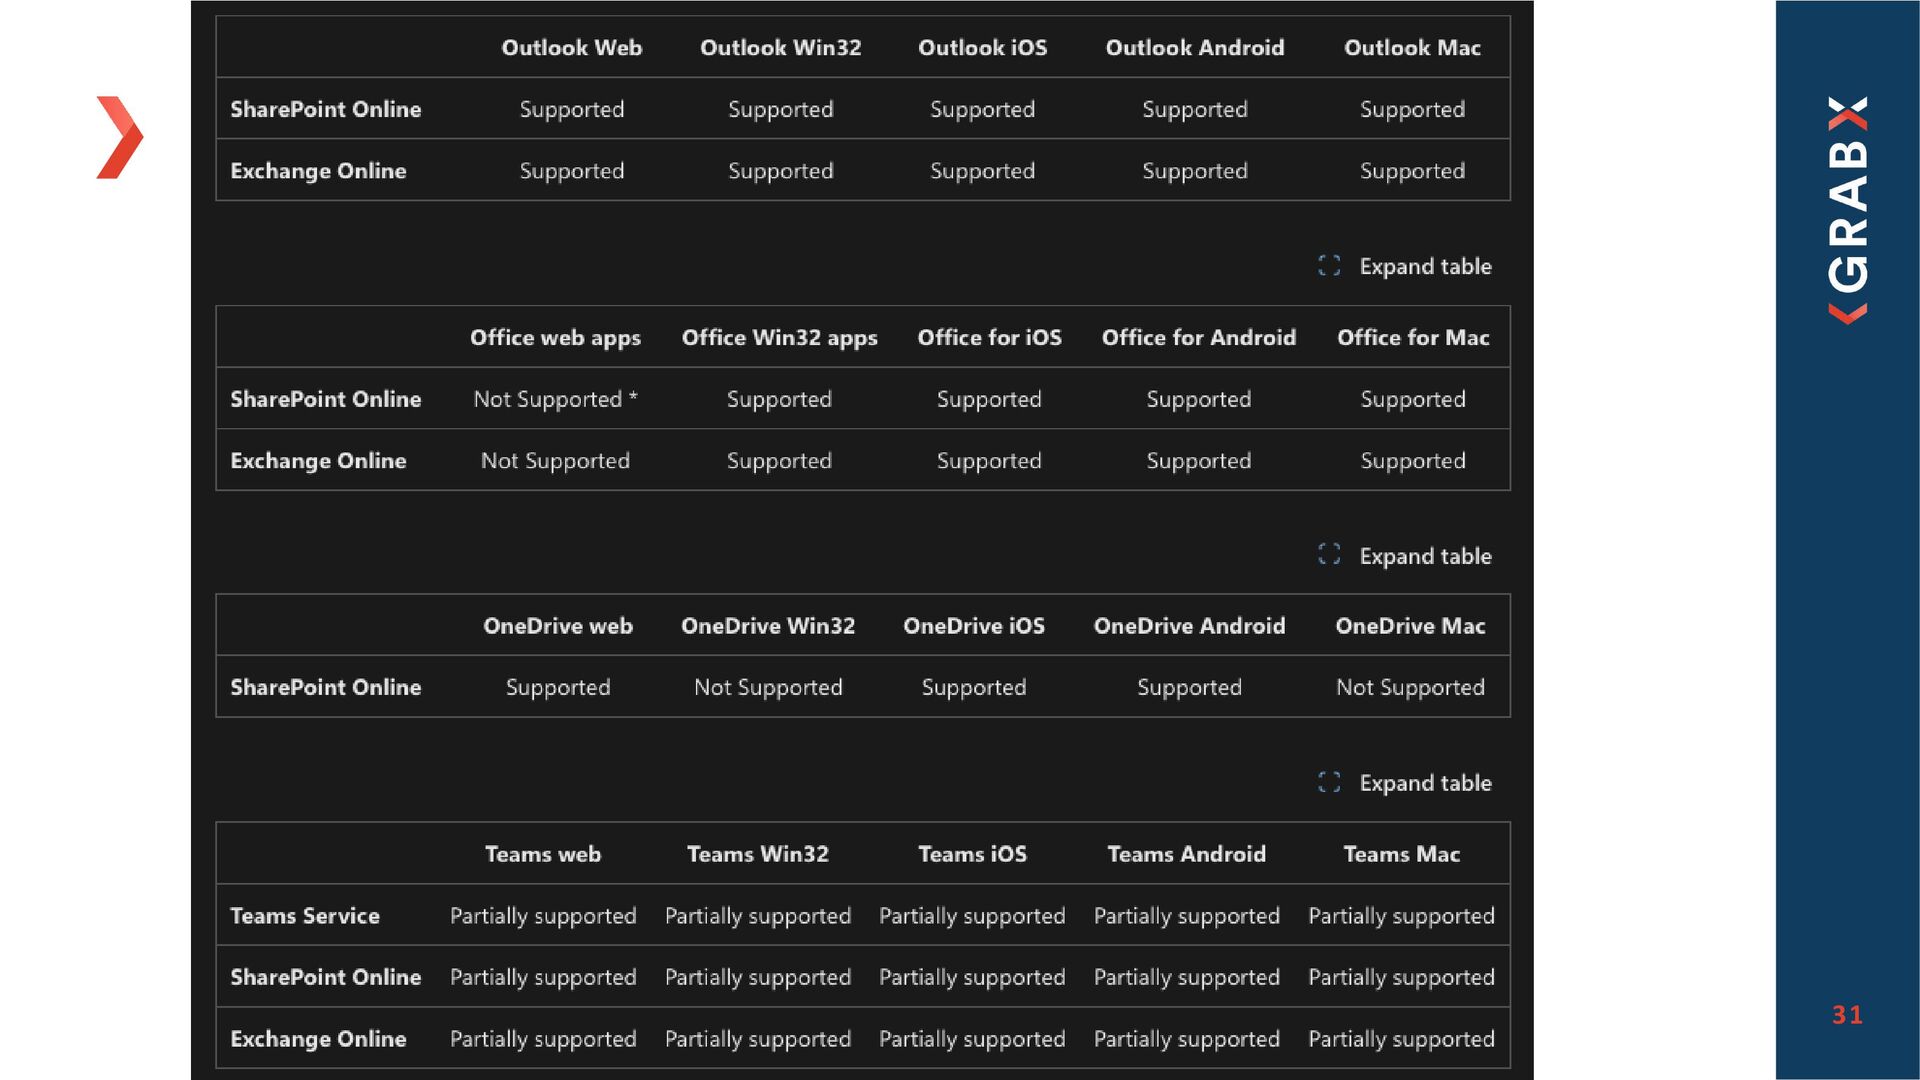The image size is (1920, 1080).
Task: Click 'Not Supported' under OneDrive Mac
Action: (1410, 687)
